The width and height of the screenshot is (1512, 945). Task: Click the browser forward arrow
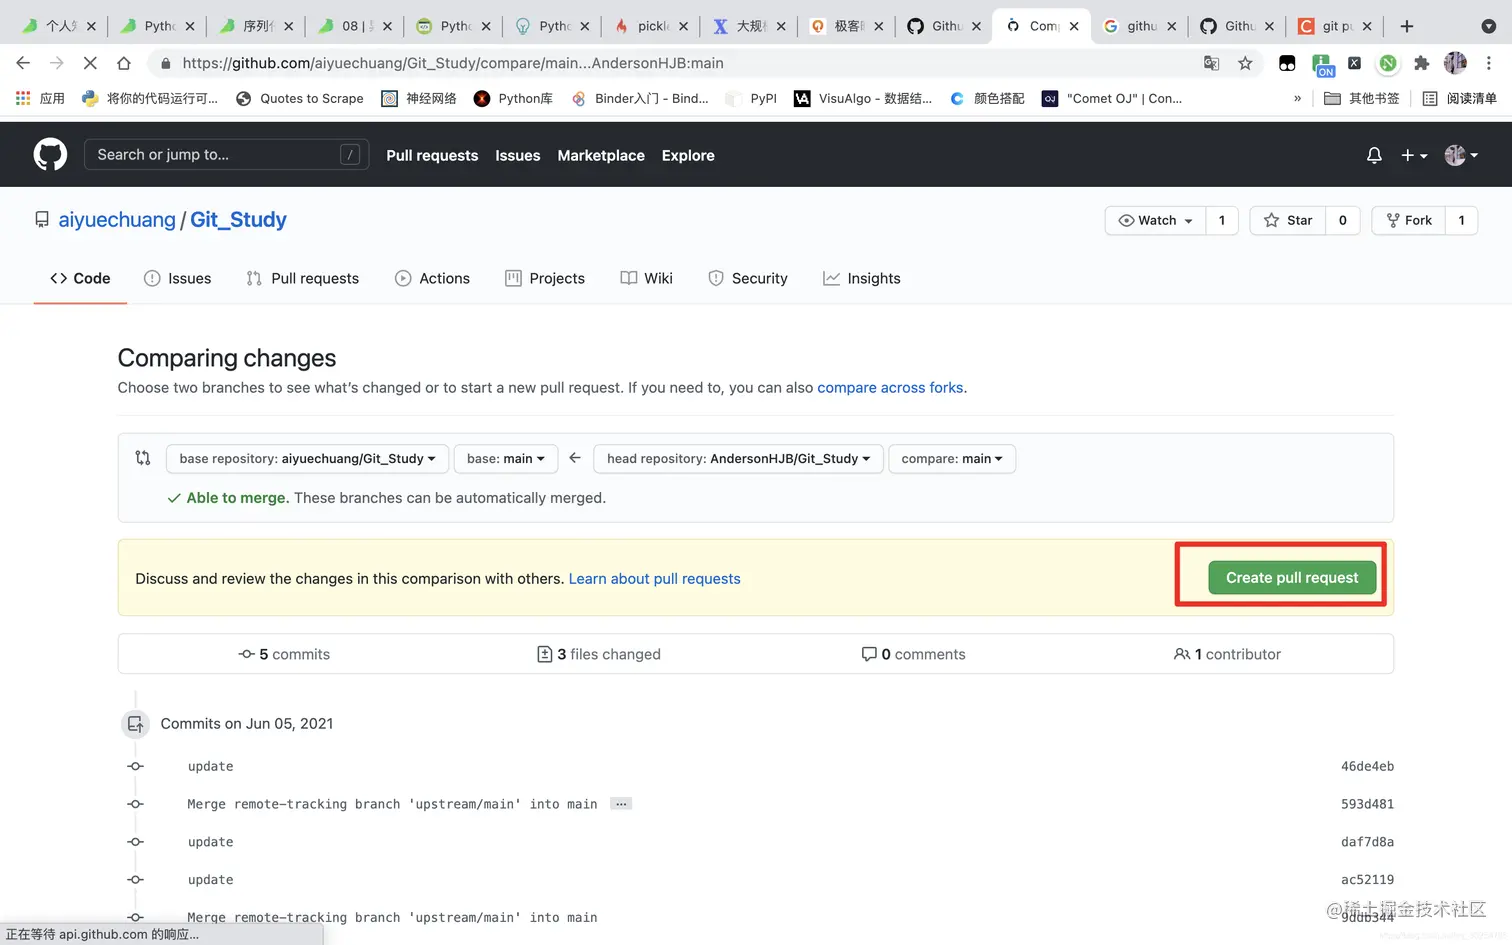coord(56,63)
